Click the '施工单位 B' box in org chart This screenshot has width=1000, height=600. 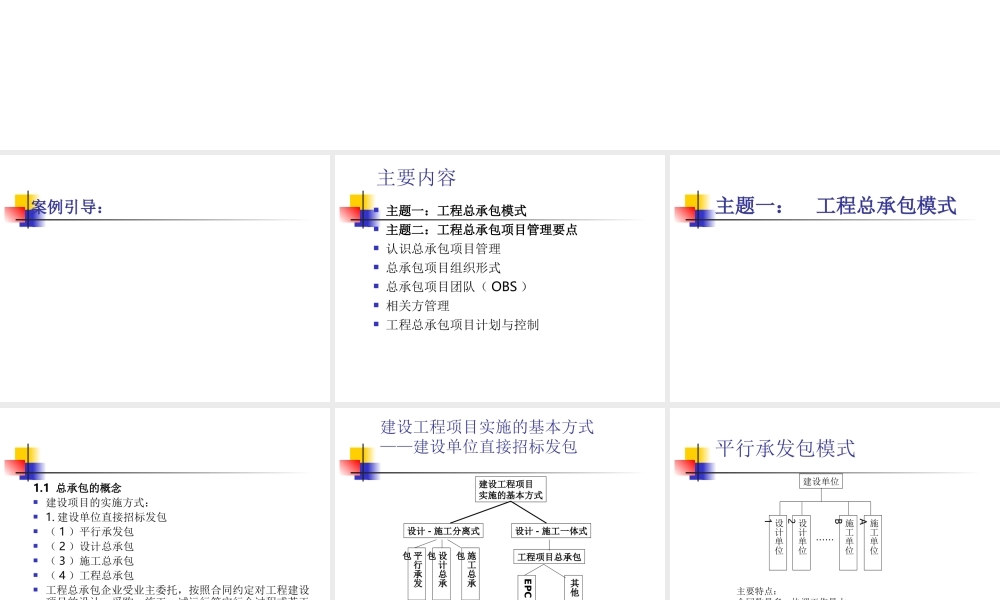(848, 543)
